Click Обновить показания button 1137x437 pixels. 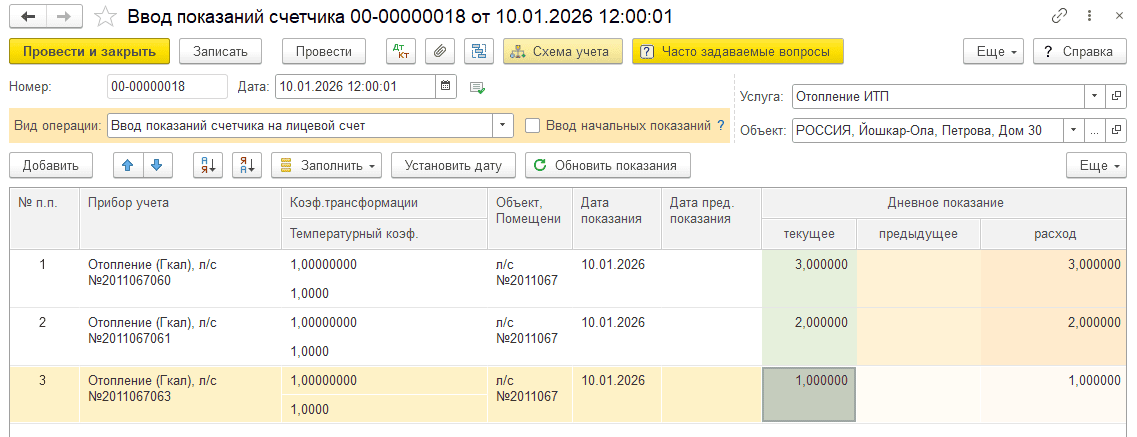608,165
